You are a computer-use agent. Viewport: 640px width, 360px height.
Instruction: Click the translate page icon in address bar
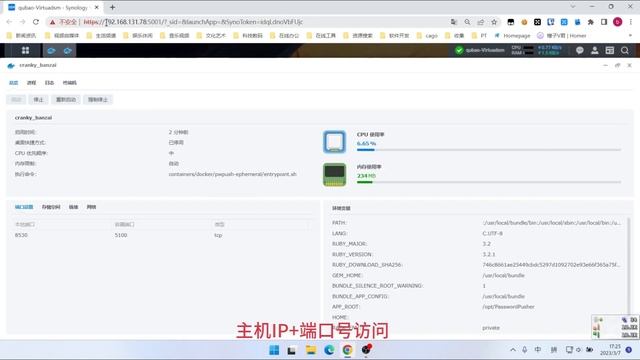tap(454, 22)
